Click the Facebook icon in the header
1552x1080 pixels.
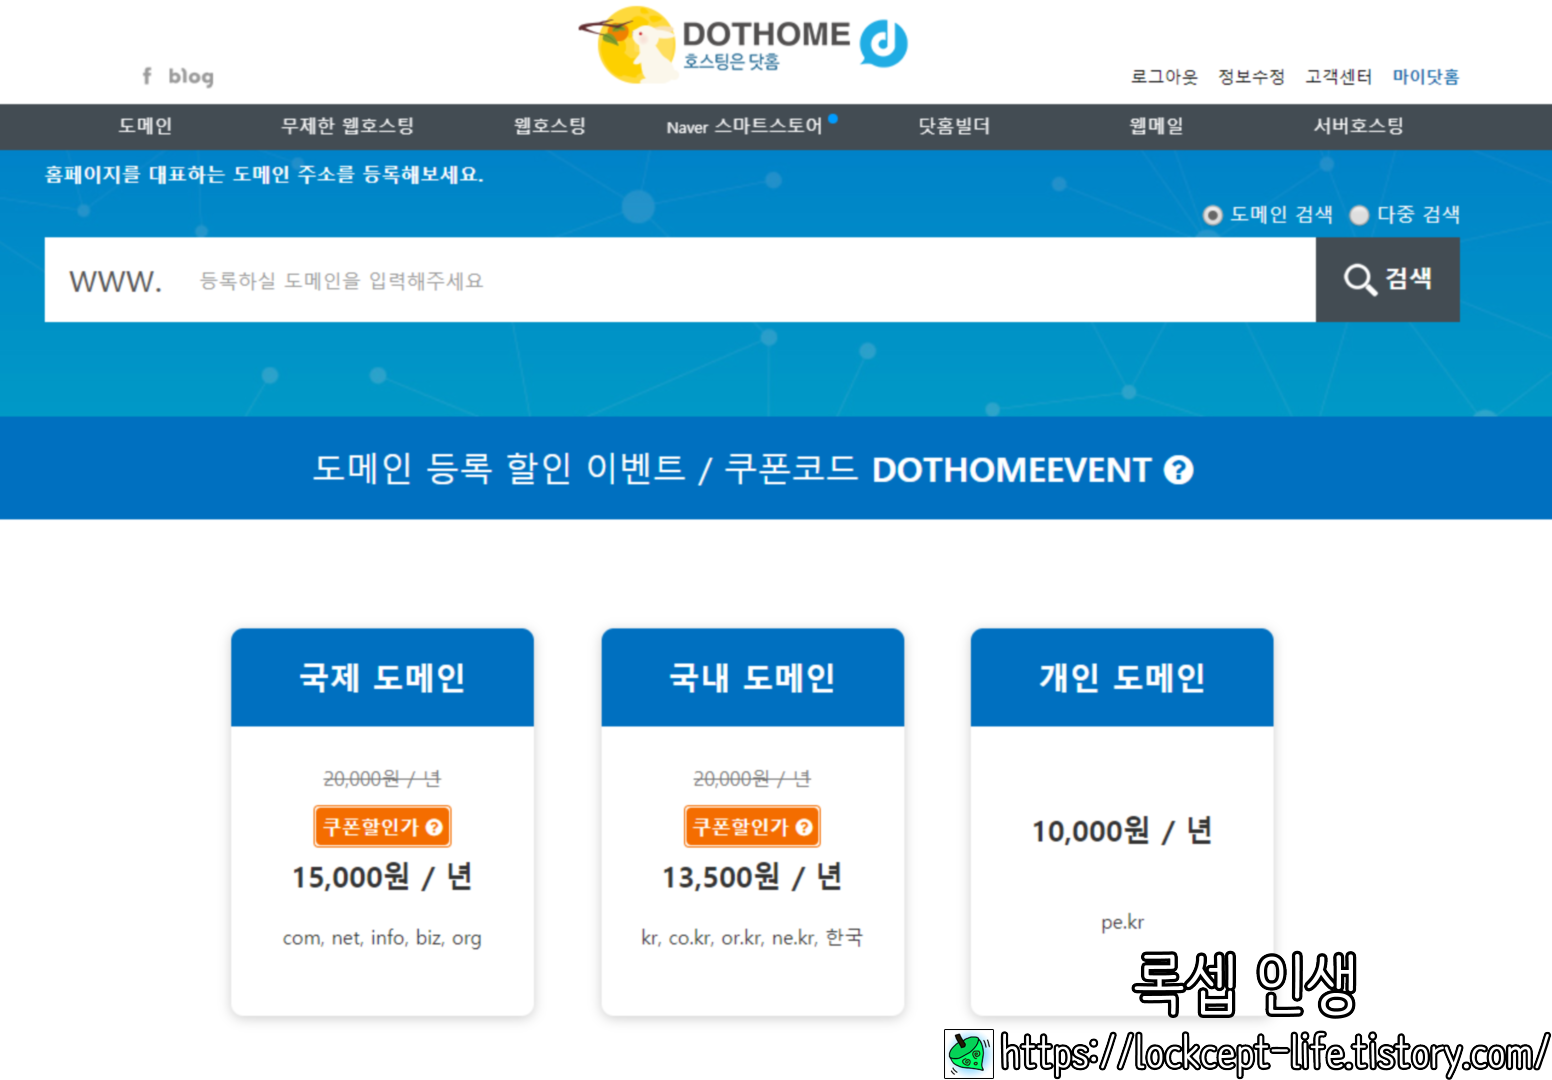click(147, 76)
